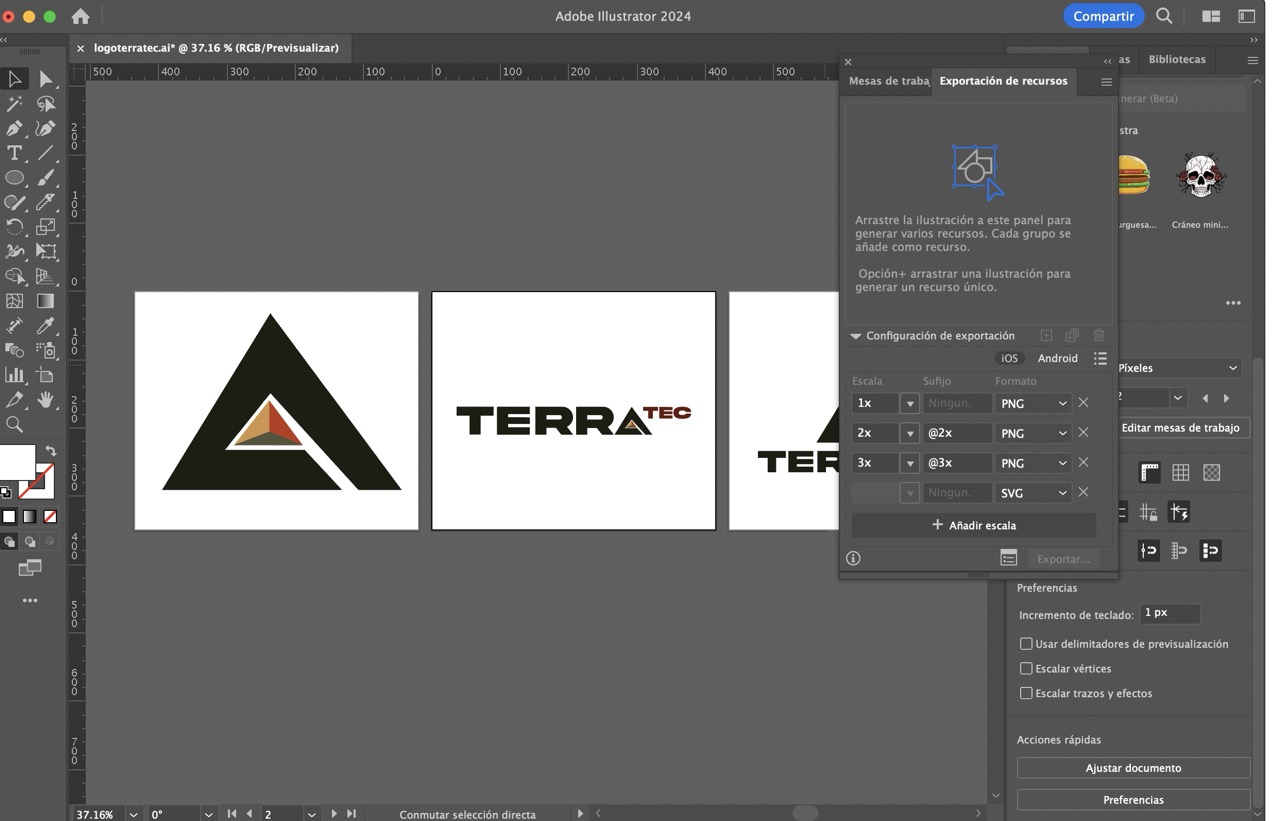Select the Selection tool arrow
Screen dimensions: 1280x821
15,79
